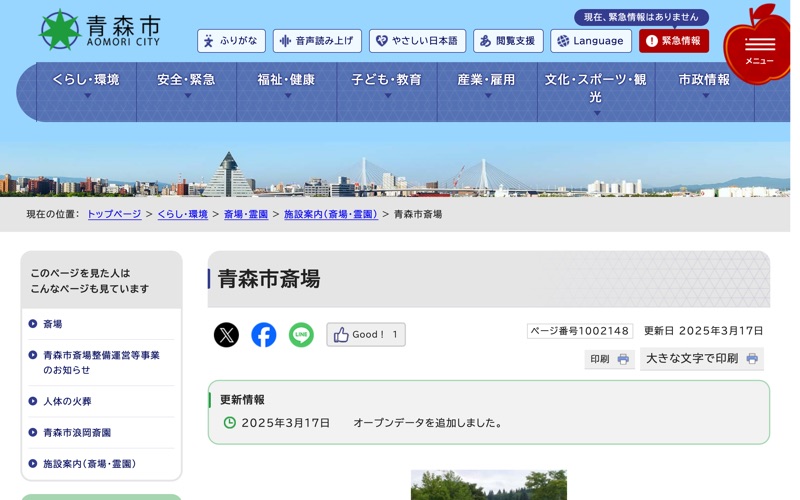Share page on Facebook
Image resolution: width=800 pixels, height=500 pixels.
pyautogui.click(x=264, y=335)
